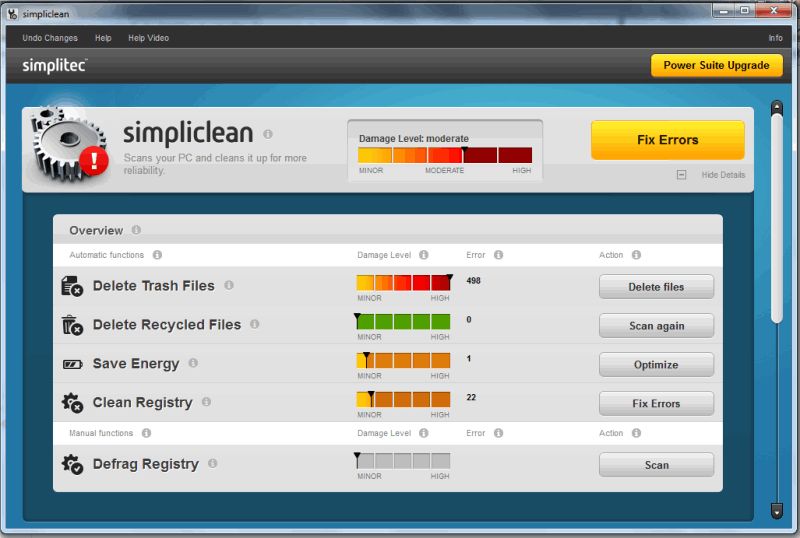Click the Save Energy label
This screenshot has height=538, width=800.
pos(136,363)
